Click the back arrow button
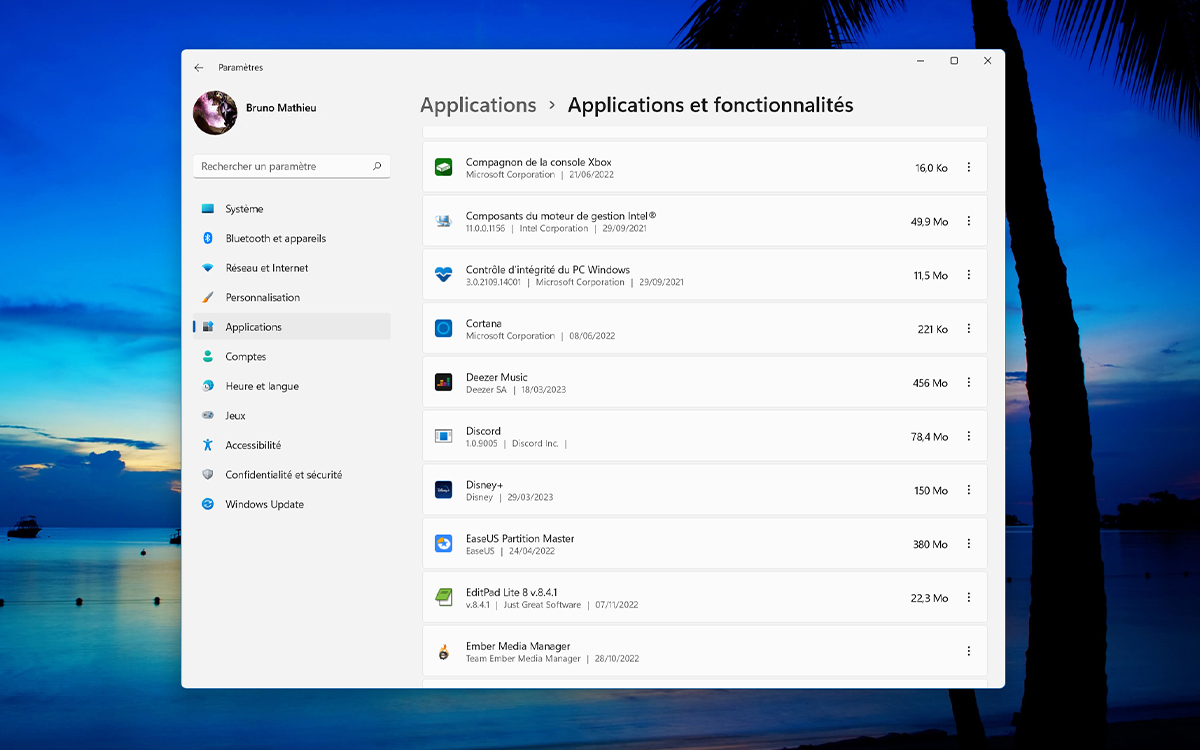1200x750 pixels. click(x=198, y=67)
